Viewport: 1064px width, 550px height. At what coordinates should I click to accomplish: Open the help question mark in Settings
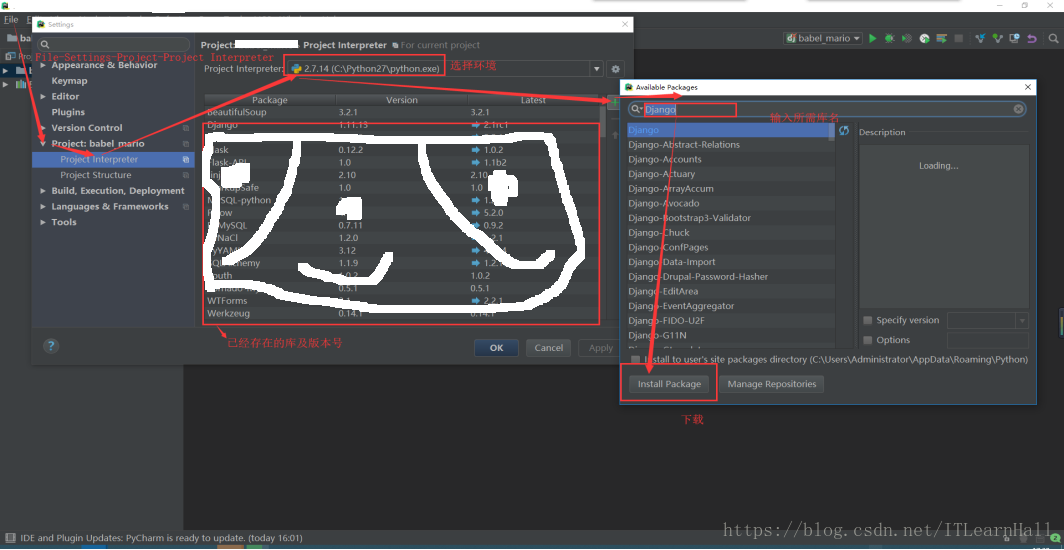tap(51, 346)
